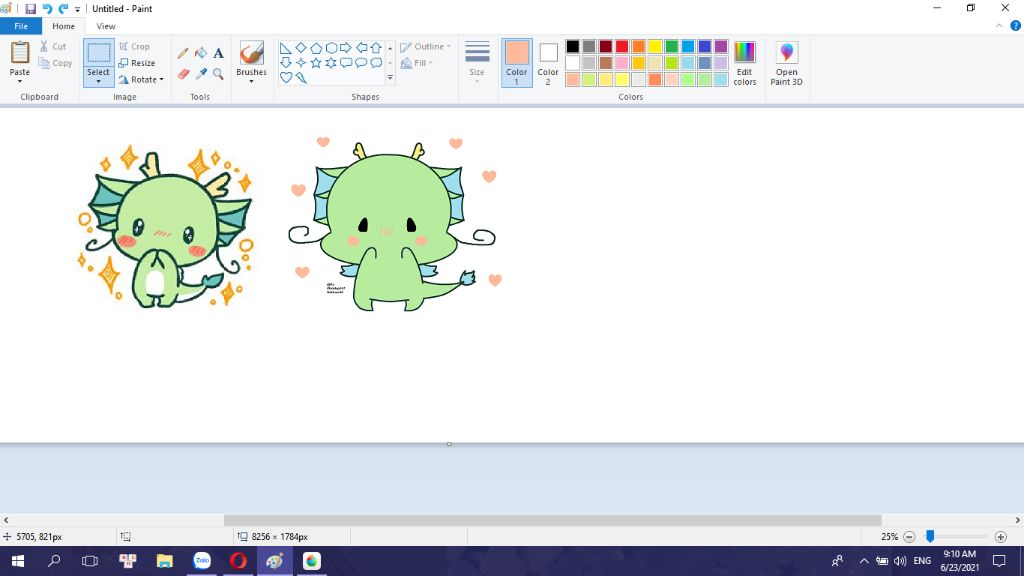Open the Windows Start menu
This screenshot has height=576, width=1024.
(x=18, y=561)
